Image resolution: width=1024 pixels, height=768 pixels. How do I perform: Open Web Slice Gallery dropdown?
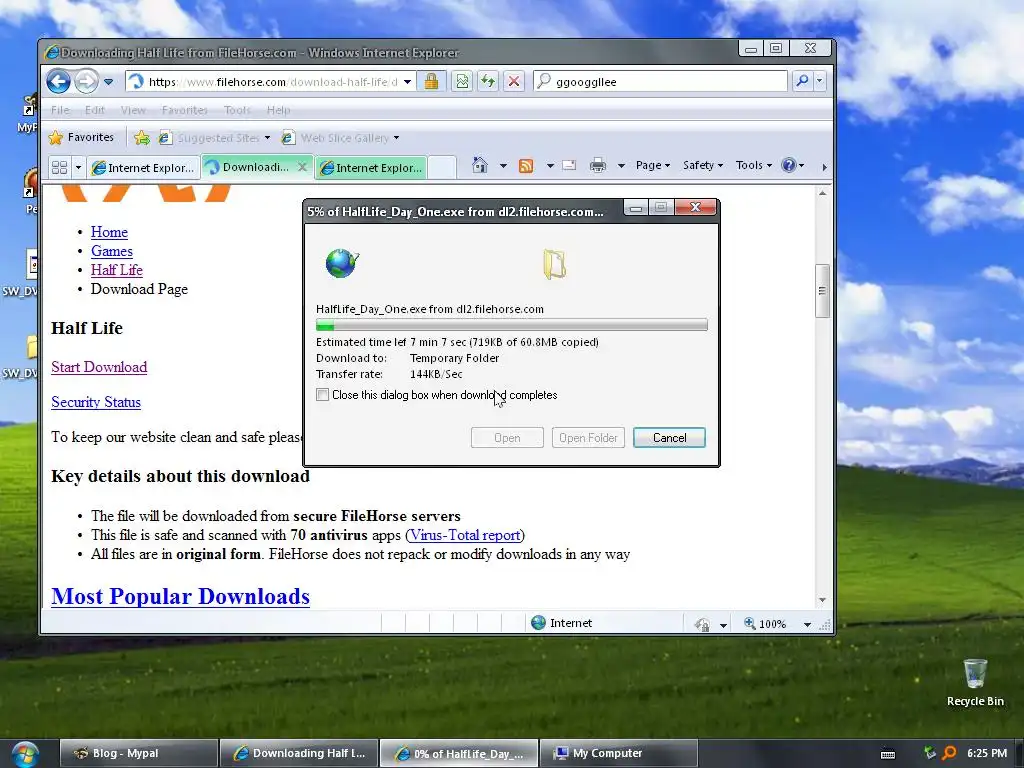396,138
